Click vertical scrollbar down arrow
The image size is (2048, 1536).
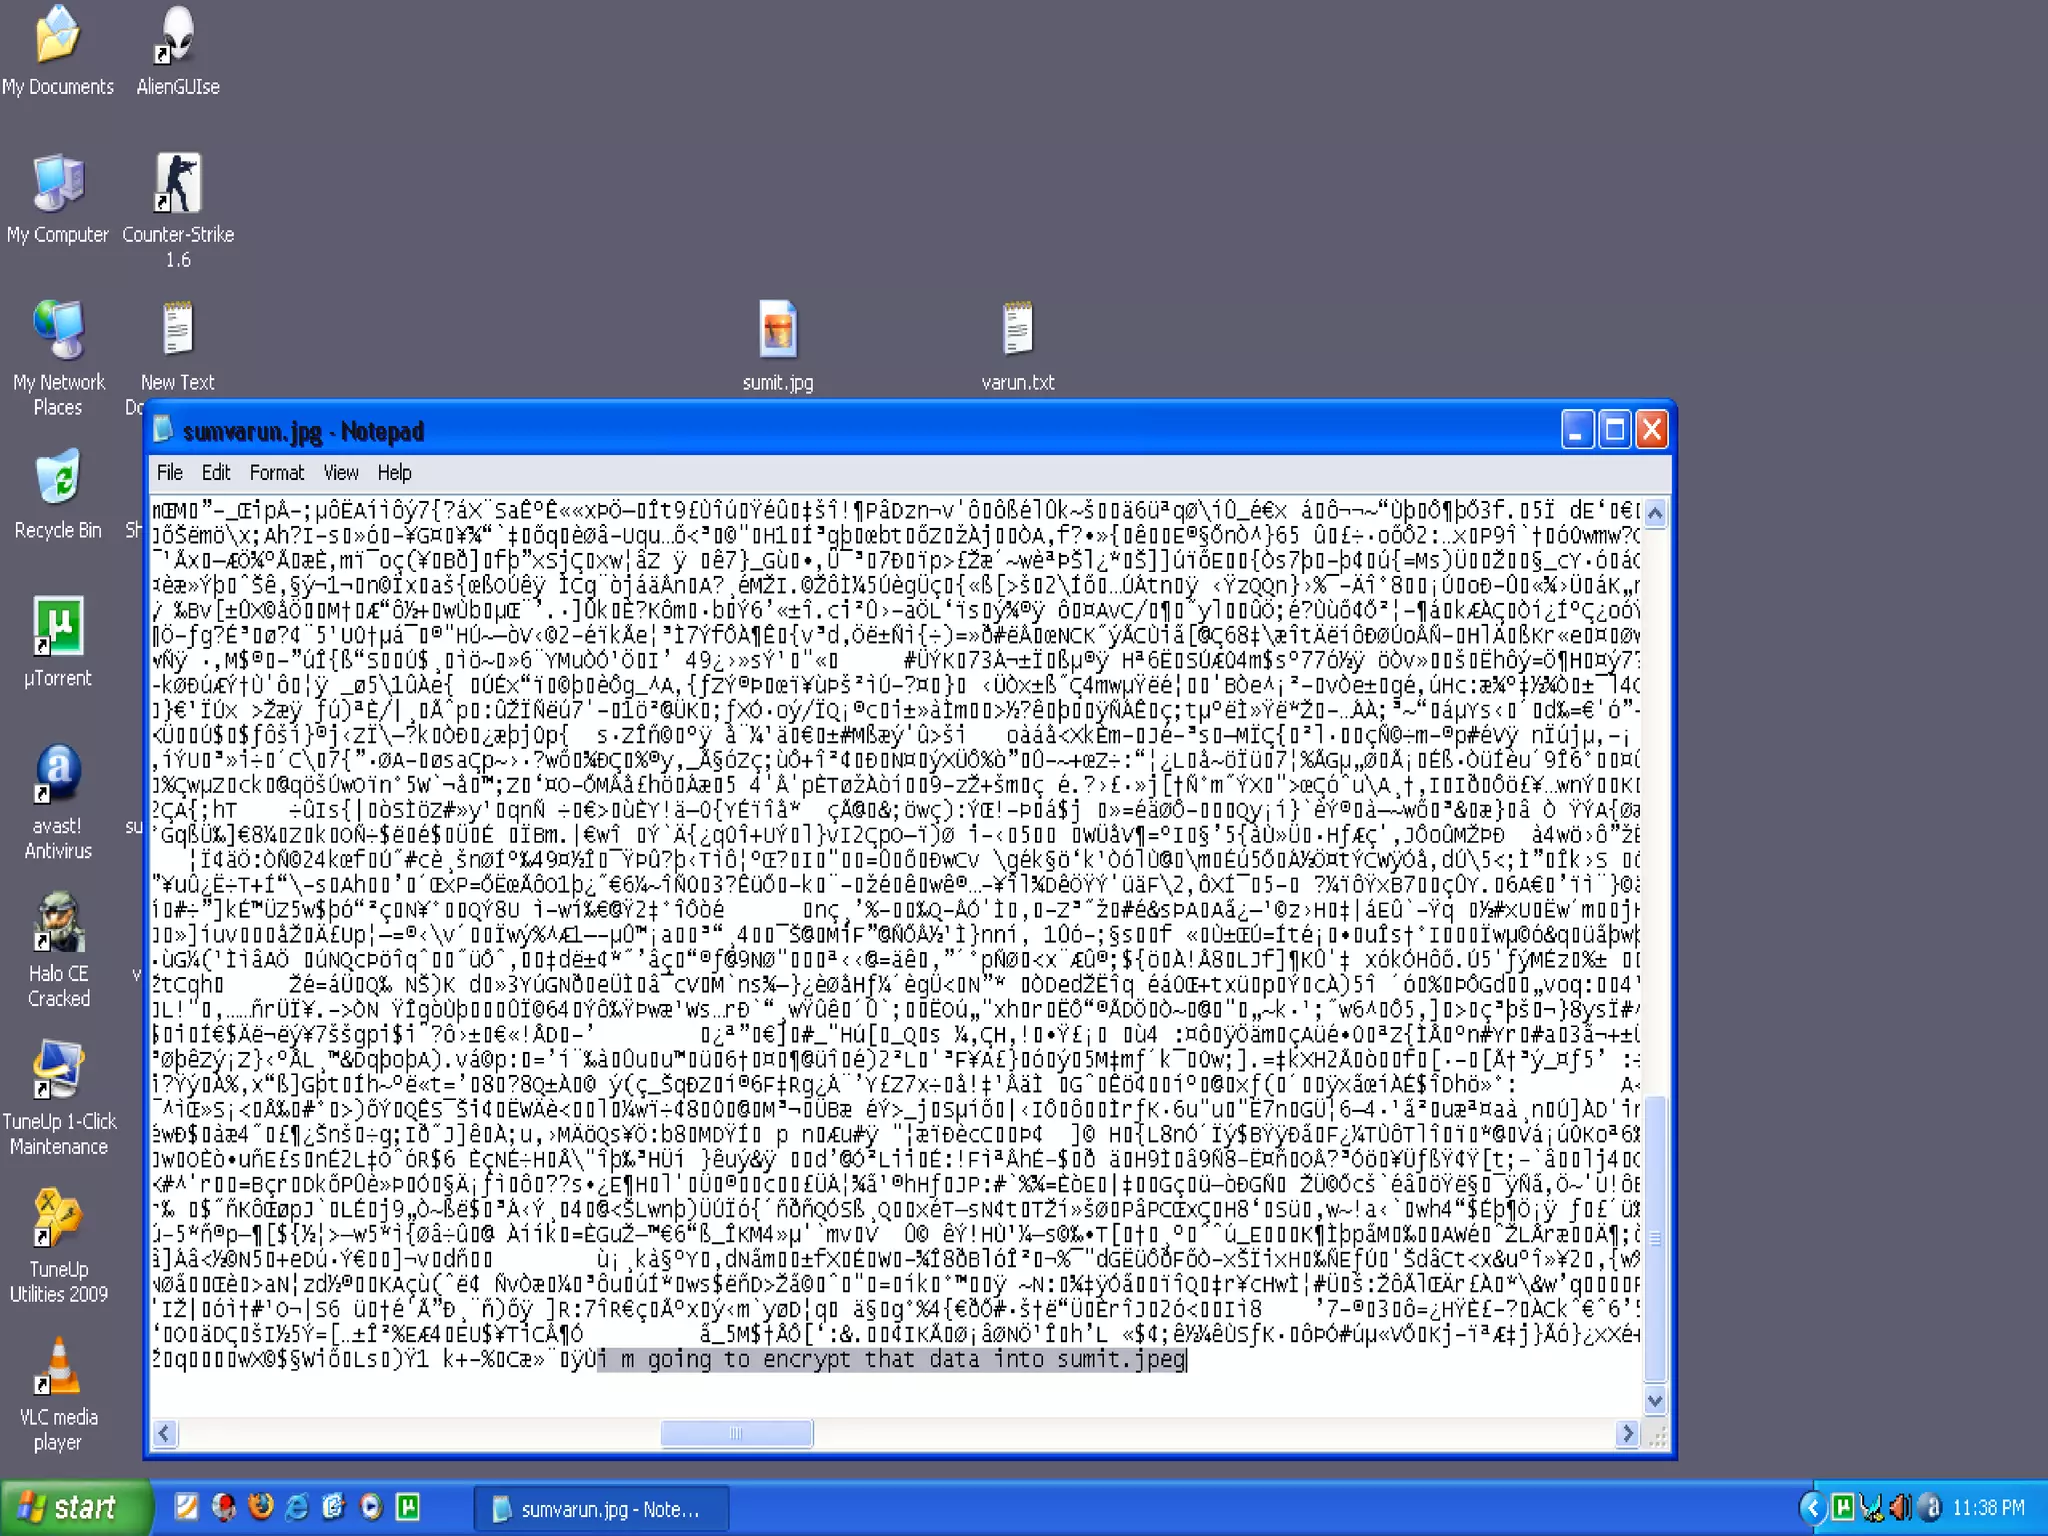coord(1655,1401)
